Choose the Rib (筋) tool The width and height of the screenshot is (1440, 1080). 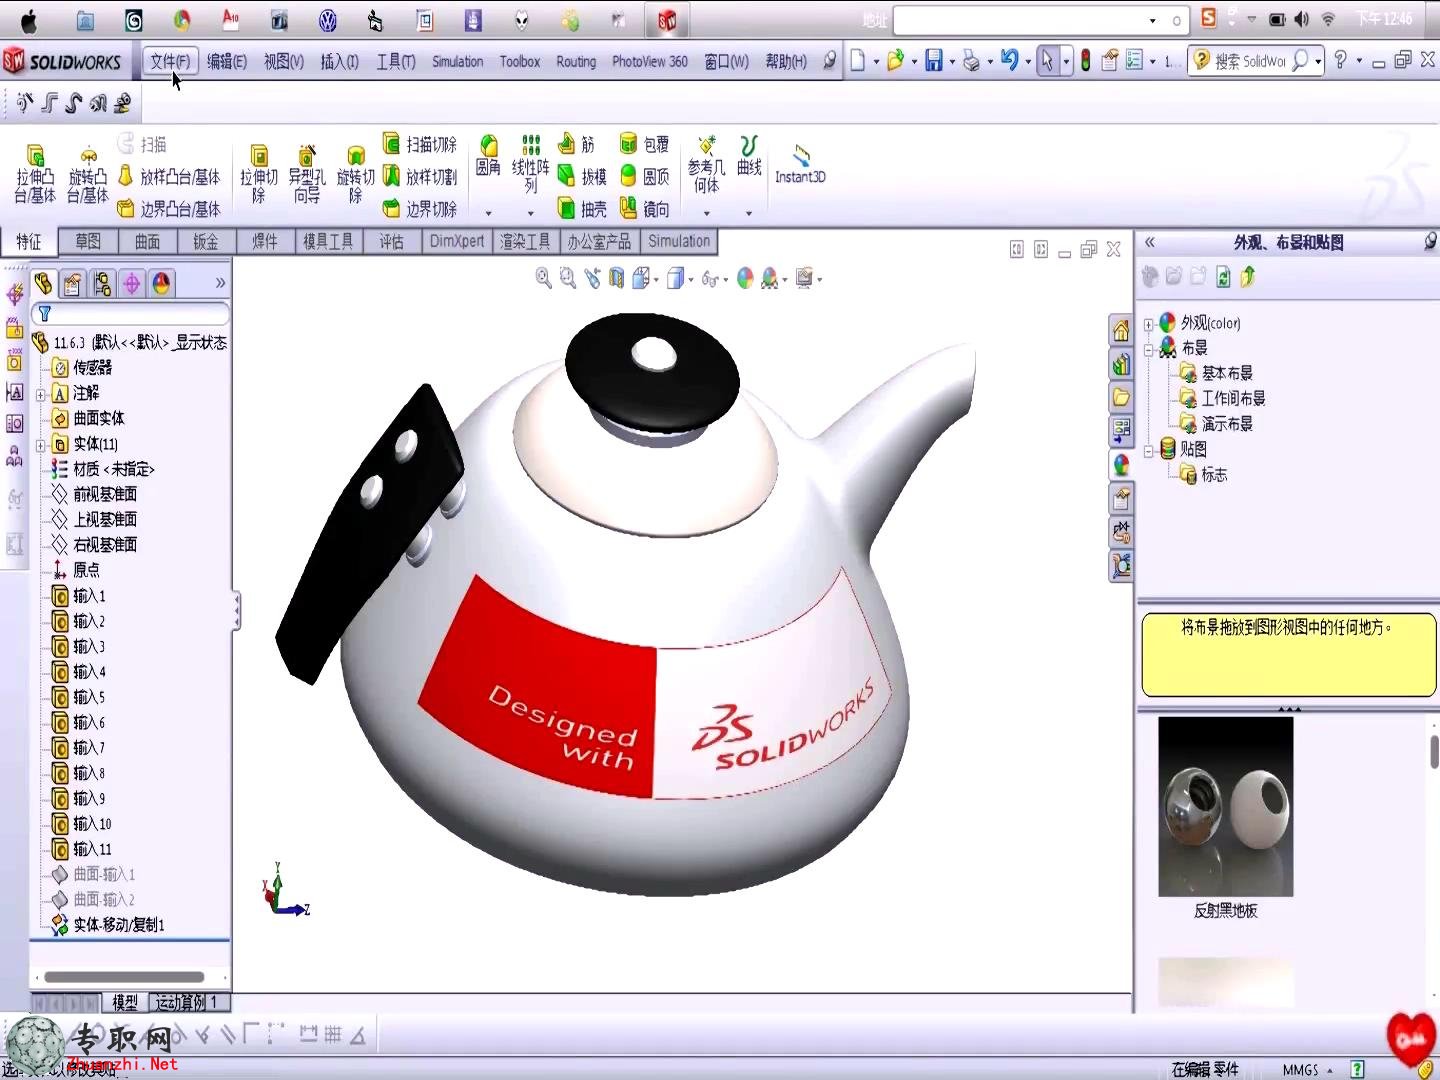point(576,145)
